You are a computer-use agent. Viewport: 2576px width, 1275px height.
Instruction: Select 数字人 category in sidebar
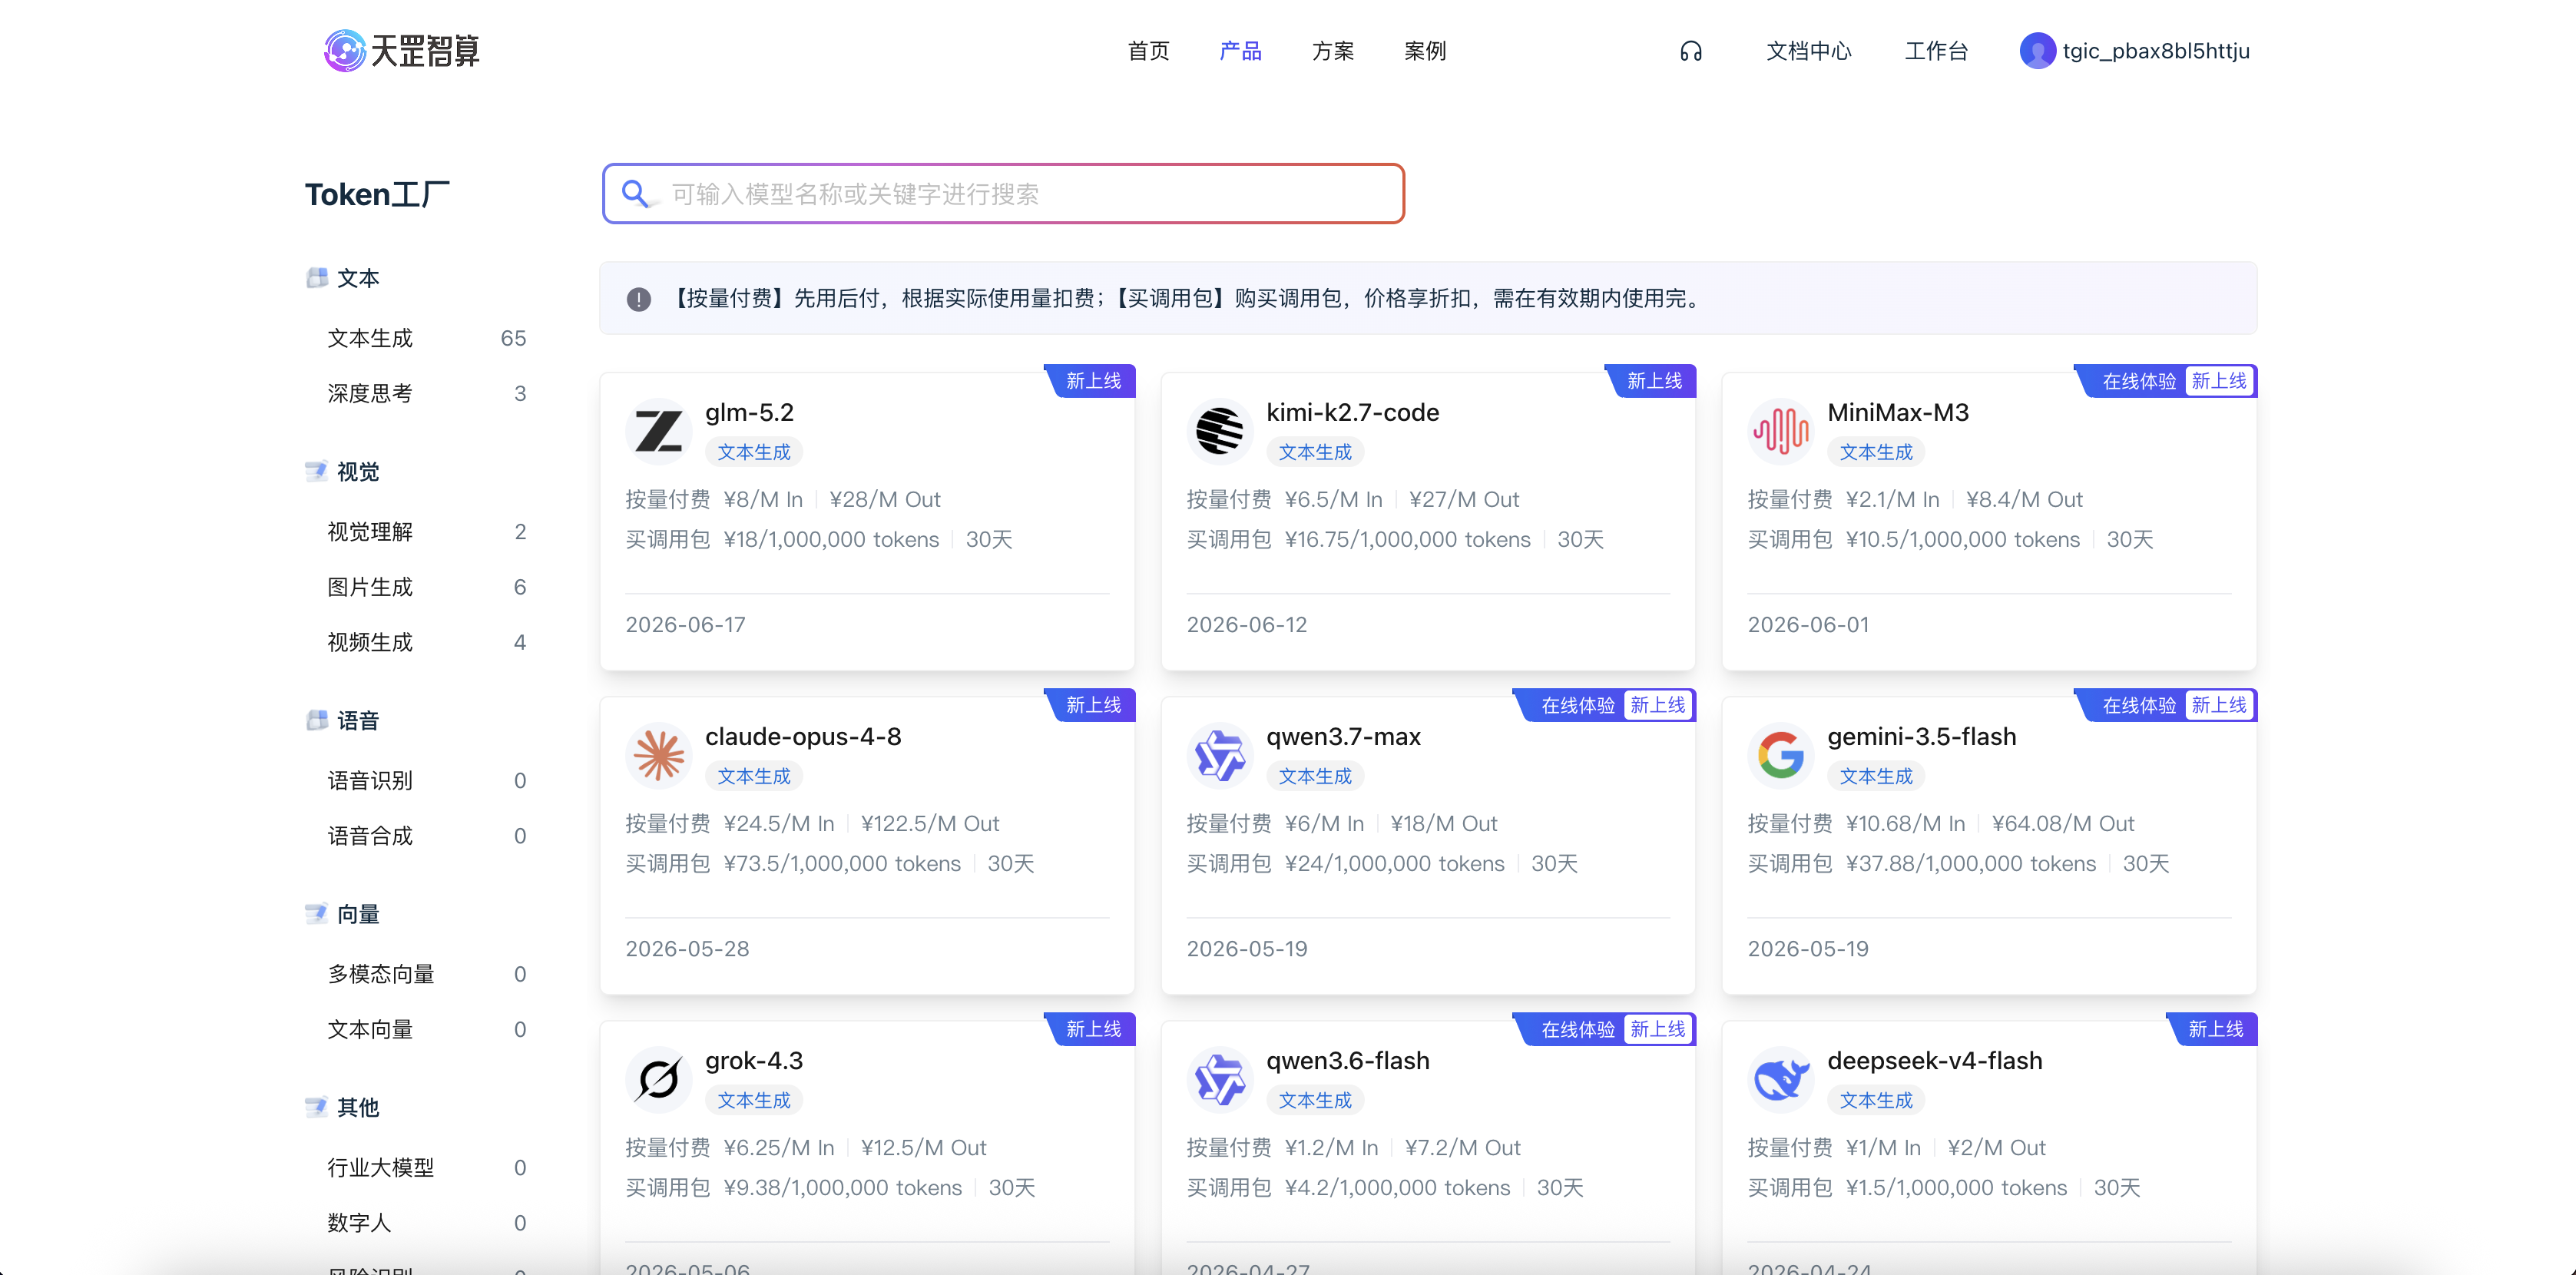click(x=427, y=1223)
